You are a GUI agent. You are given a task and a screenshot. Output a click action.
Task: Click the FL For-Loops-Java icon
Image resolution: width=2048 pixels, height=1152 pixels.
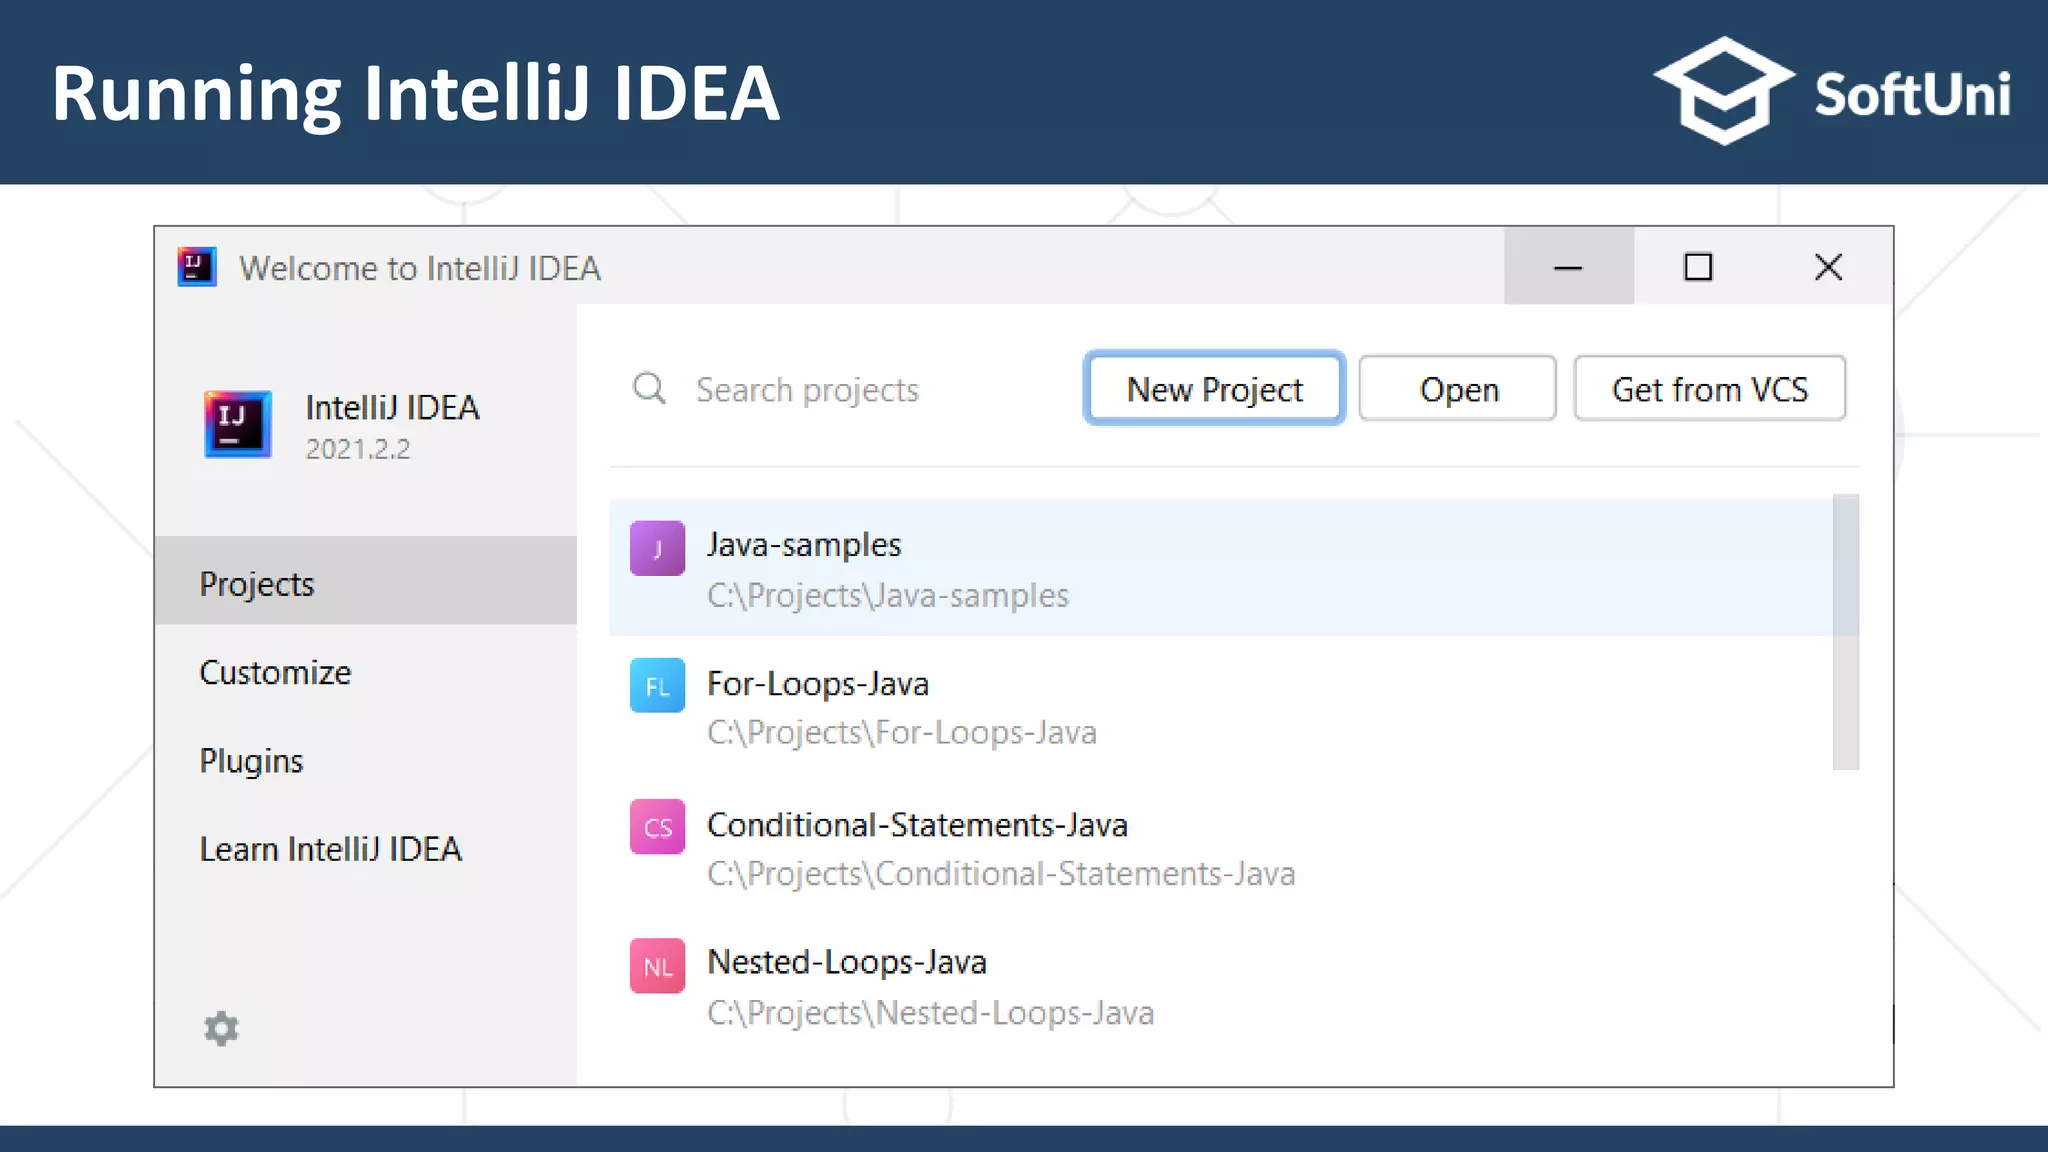pyautogui.click(x=657, y=685)
